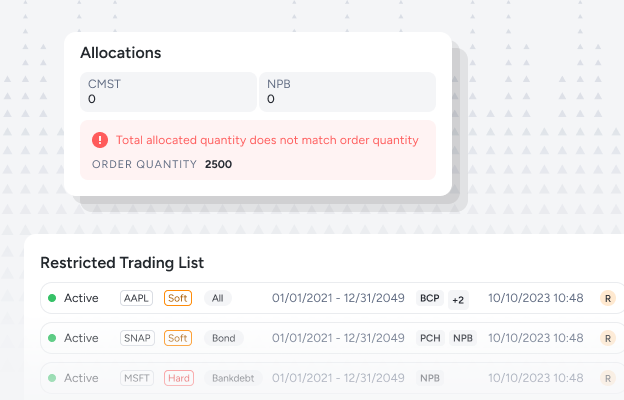Viewport: 624px width, 400px height.
Task: Select the MSFT ticker tag
Action: (x=137, y=378)
